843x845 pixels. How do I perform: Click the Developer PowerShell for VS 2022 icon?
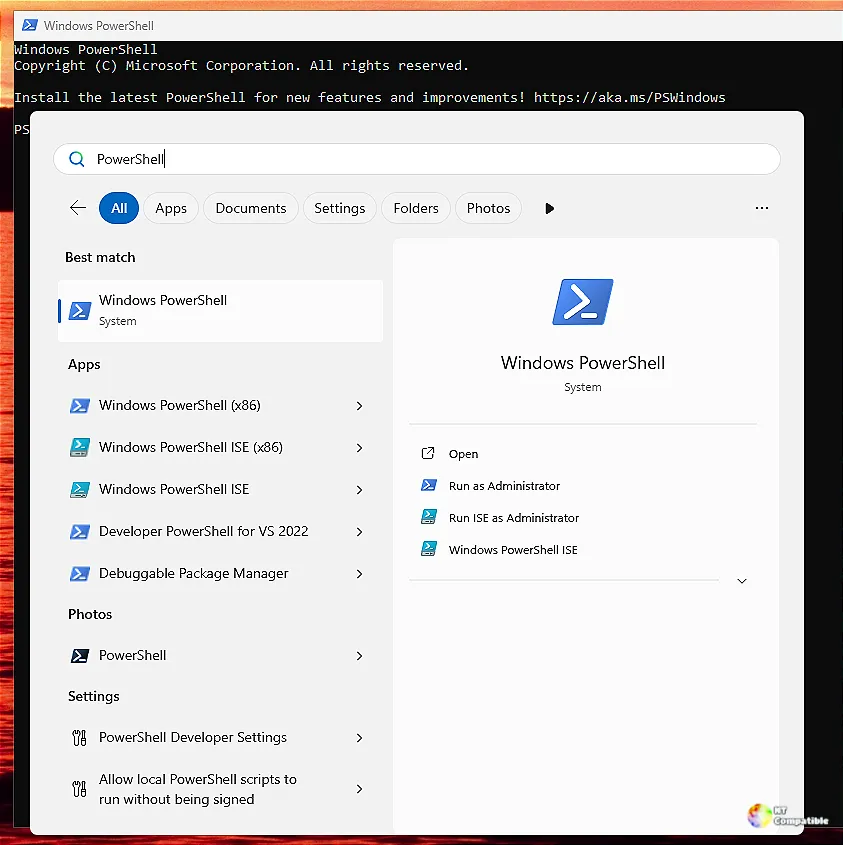[x=80, y=532]
